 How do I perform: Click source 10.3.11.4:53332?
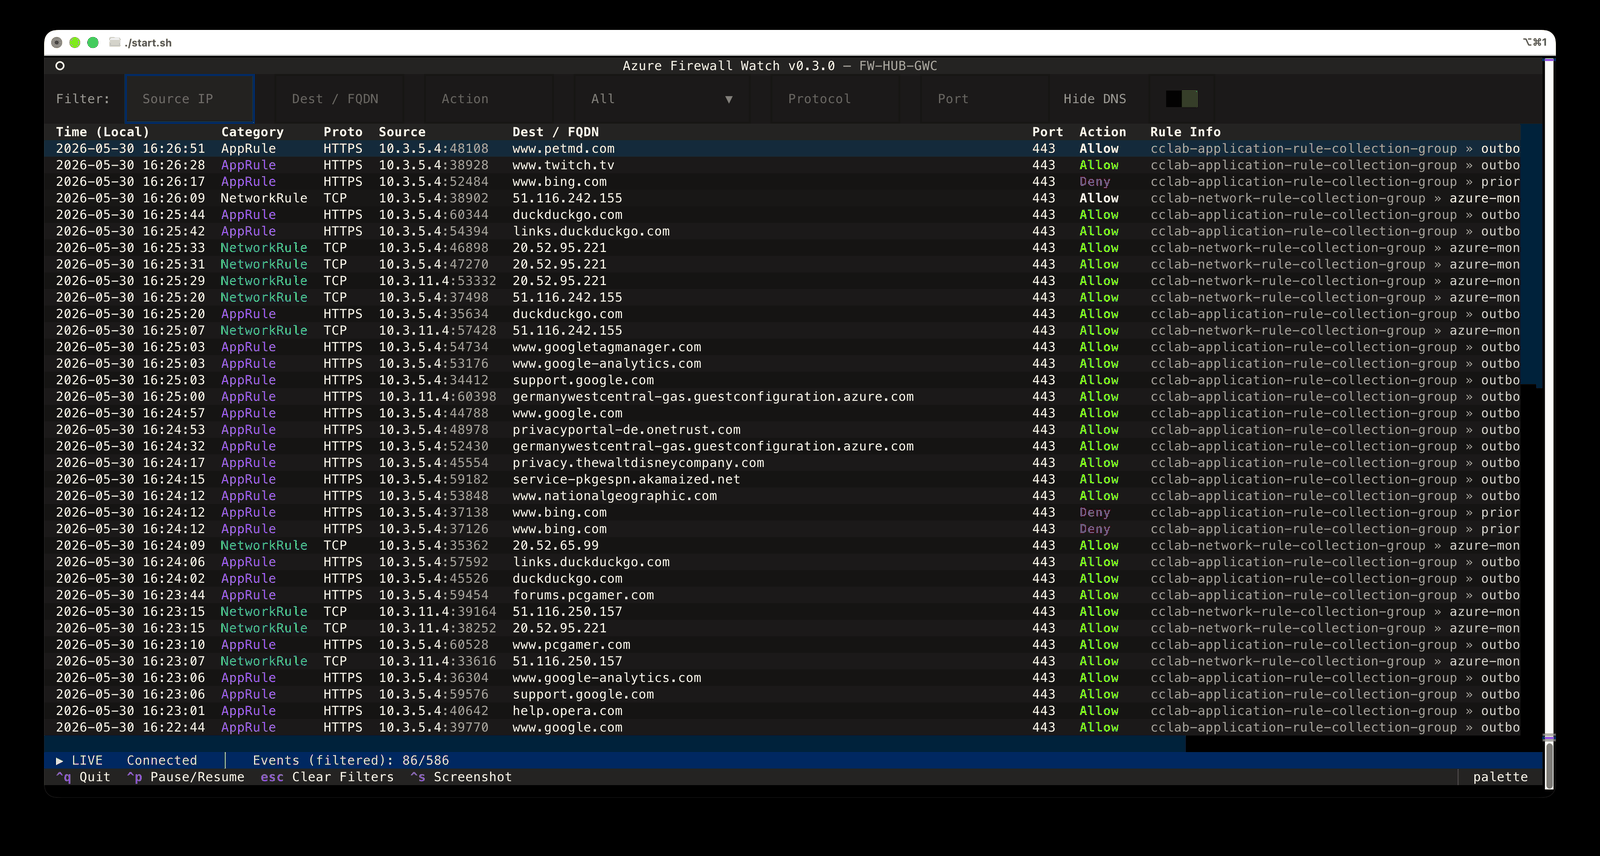437,281
